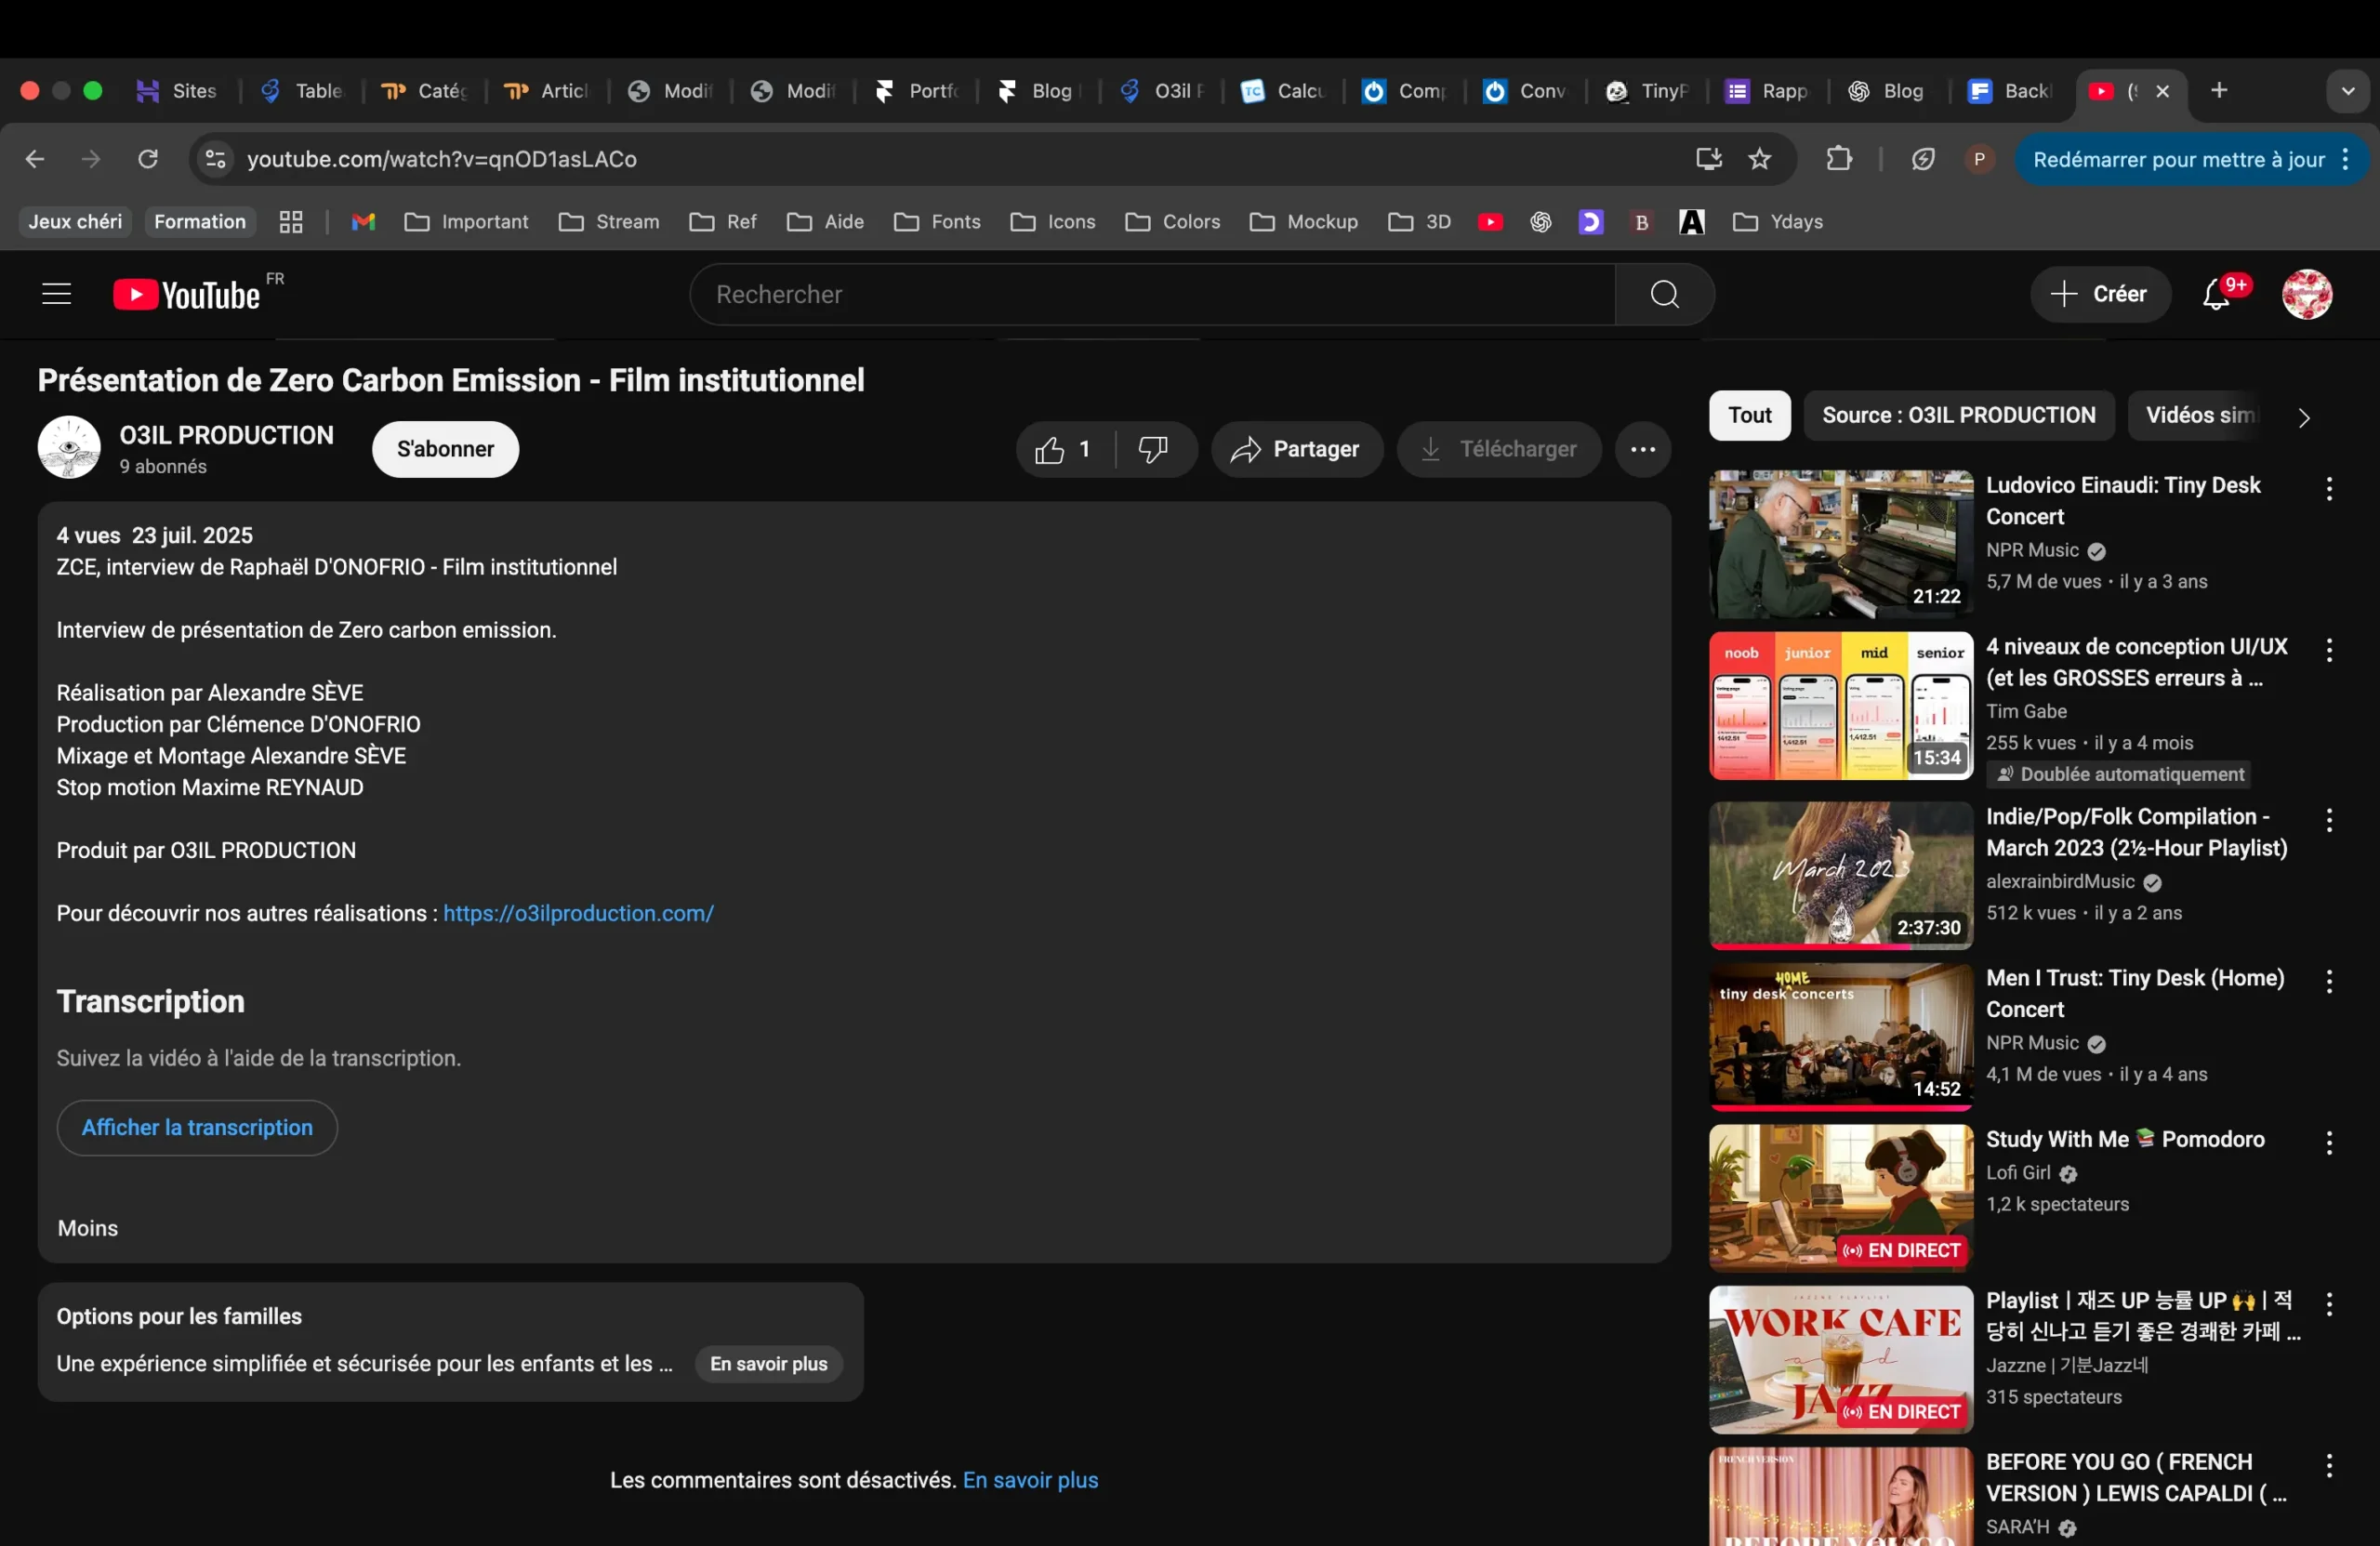
Task: Toggle like on the video
Action: (x=1050, y=450)
